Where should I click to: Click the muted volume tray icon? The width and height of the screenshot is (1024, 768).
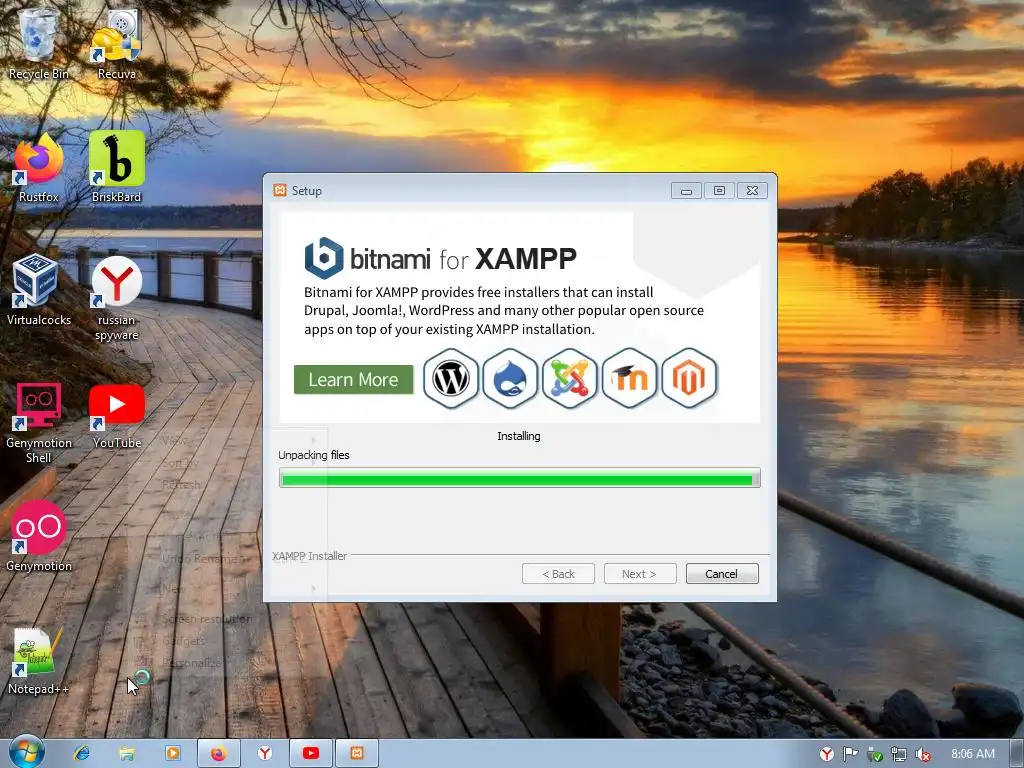(x=923, y=754)
